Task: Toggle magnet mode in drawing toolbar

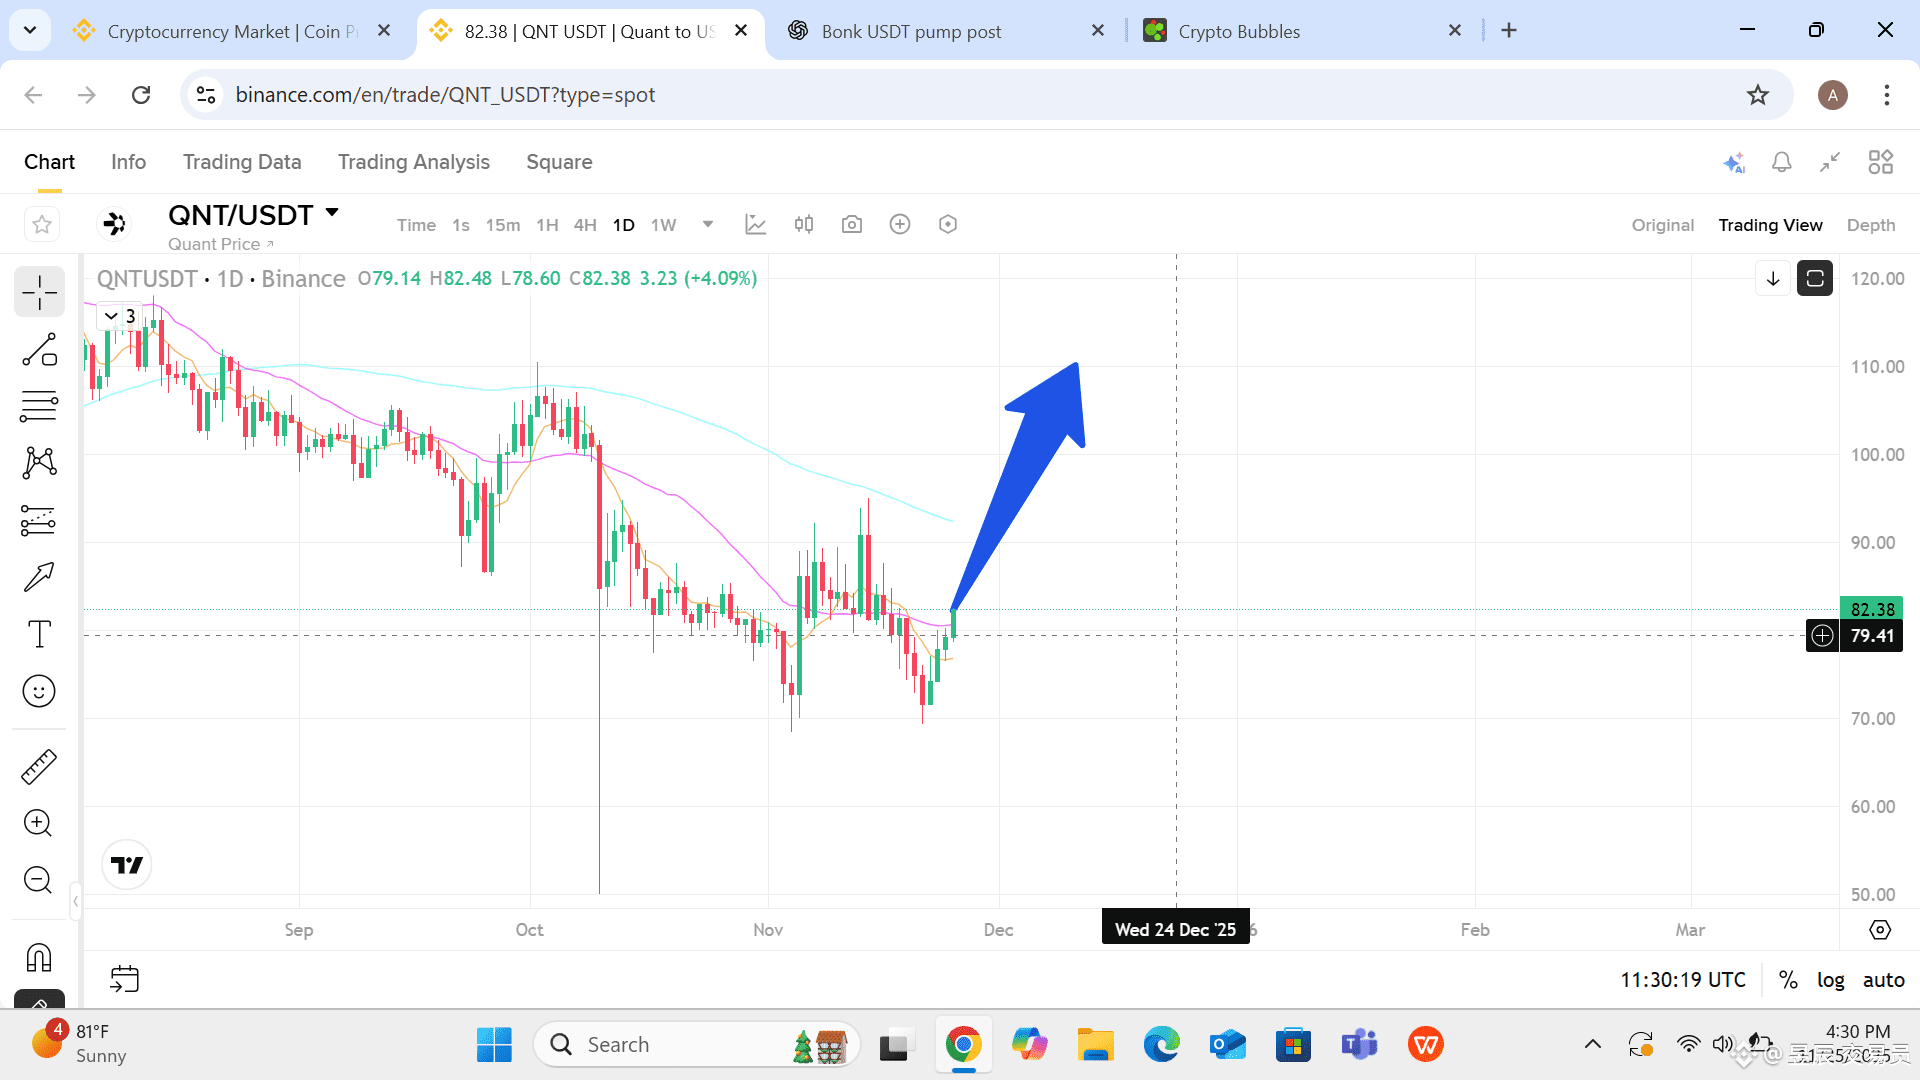Action: [39, 957]
